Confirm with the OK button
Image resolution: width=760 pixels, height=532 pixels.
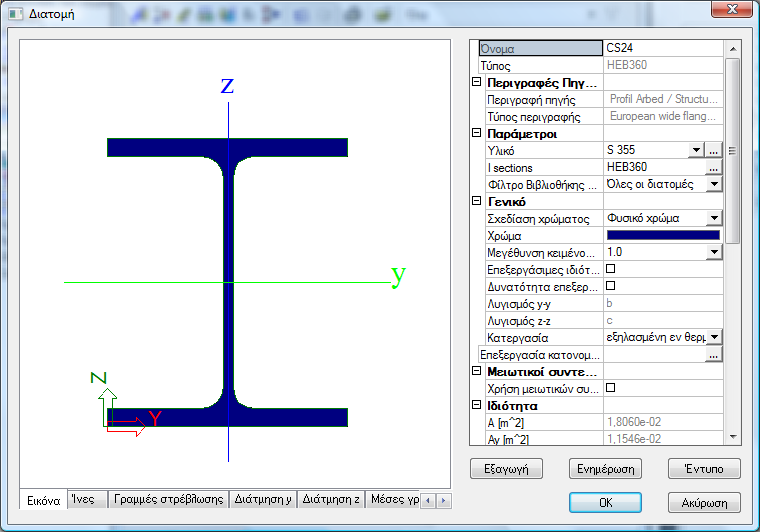tap(605, 502)
